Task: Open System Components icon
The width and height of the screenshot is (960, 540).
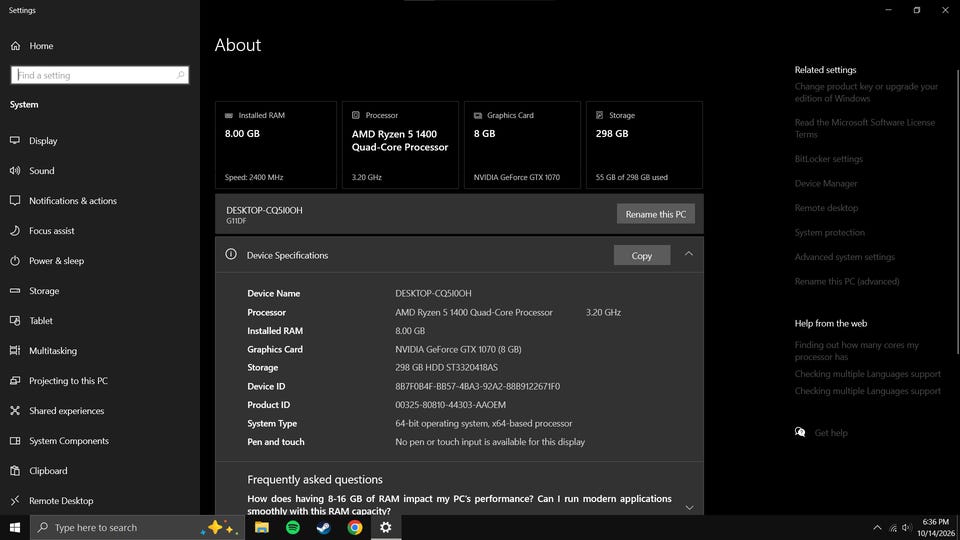Action: [15, 440]
